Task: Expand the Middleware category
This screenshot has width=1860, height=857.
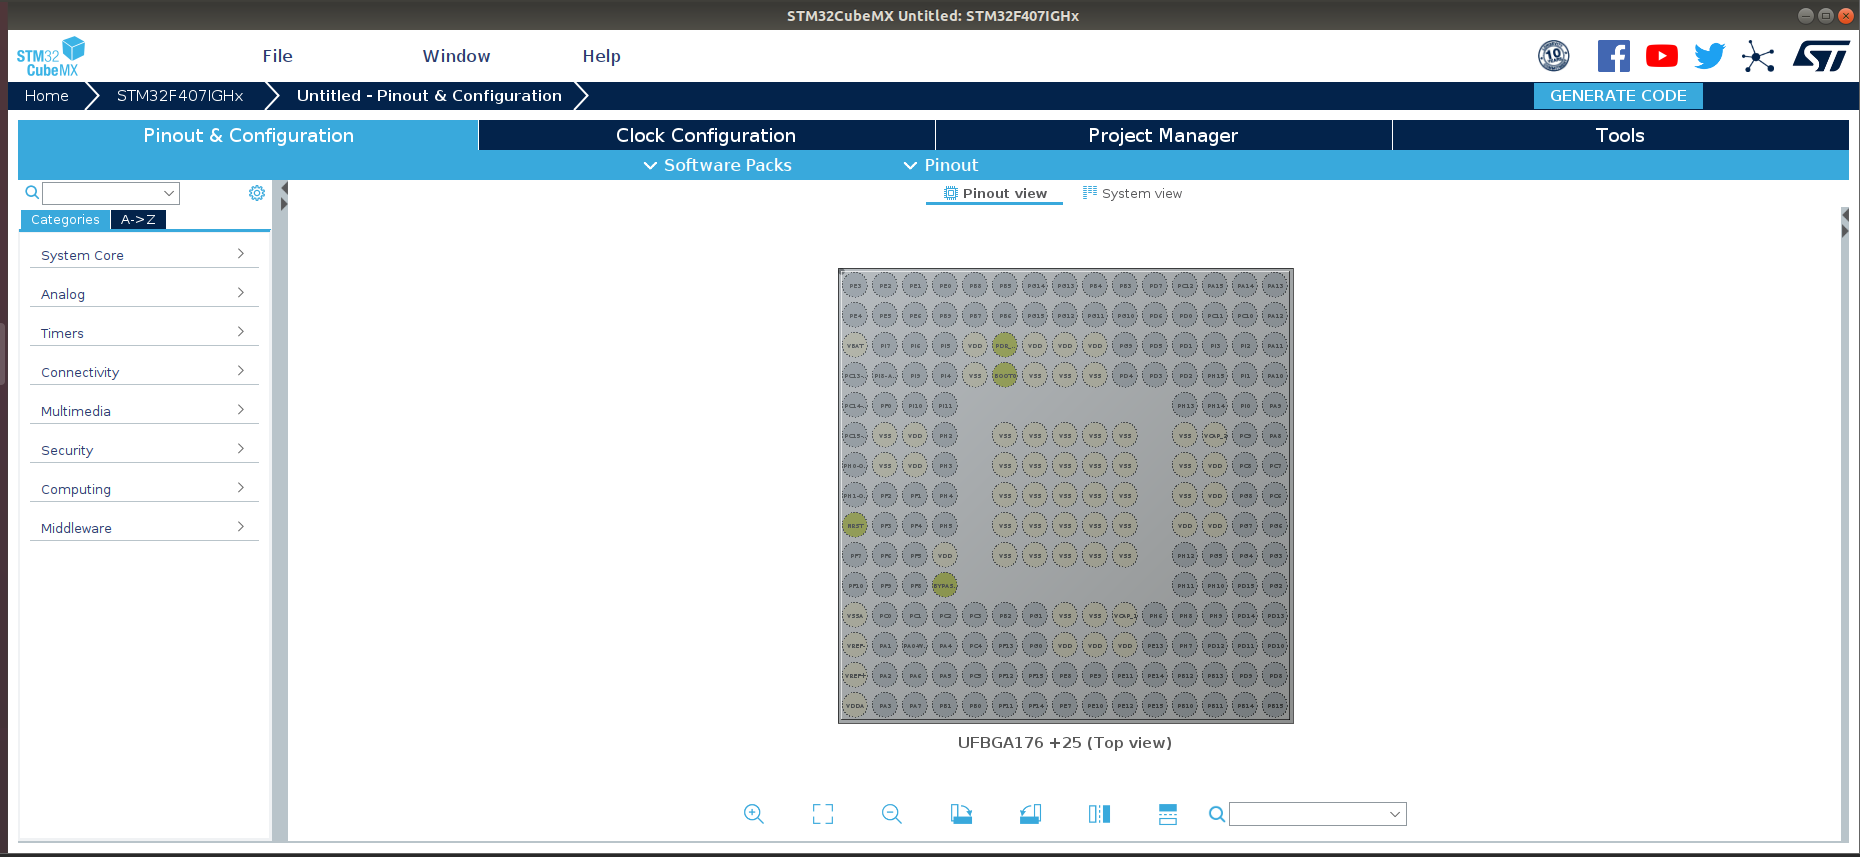Action: (x=144, y=528)
